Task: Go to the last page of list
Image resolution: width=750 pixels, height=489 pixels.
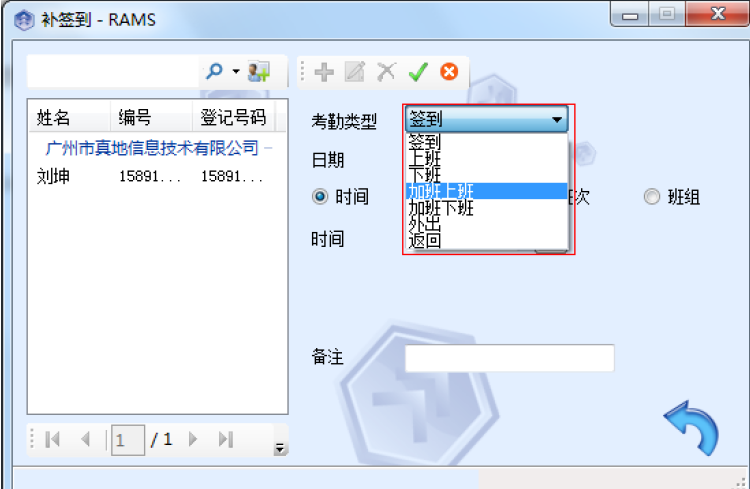Action: (x=225, y=439)
